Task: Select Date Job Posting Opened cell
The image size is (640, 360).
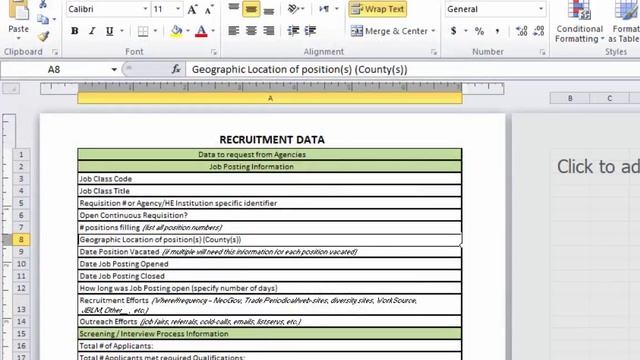Action: pos(269,264)
